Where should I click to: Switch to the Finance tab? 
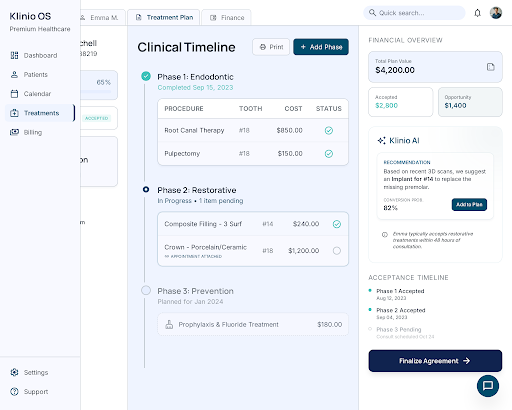point(226,18)
